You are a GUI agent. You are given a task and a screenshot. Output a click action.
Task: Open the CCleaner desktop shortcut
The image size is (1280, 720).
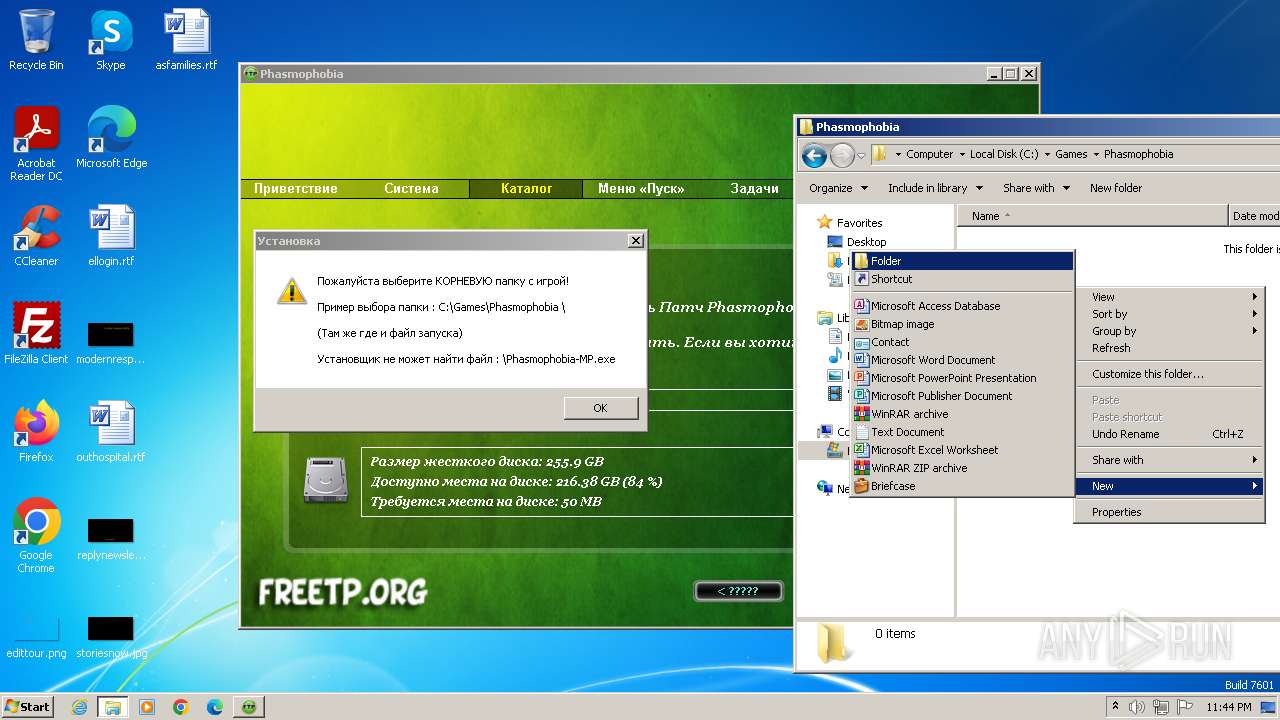pos(36,237)
